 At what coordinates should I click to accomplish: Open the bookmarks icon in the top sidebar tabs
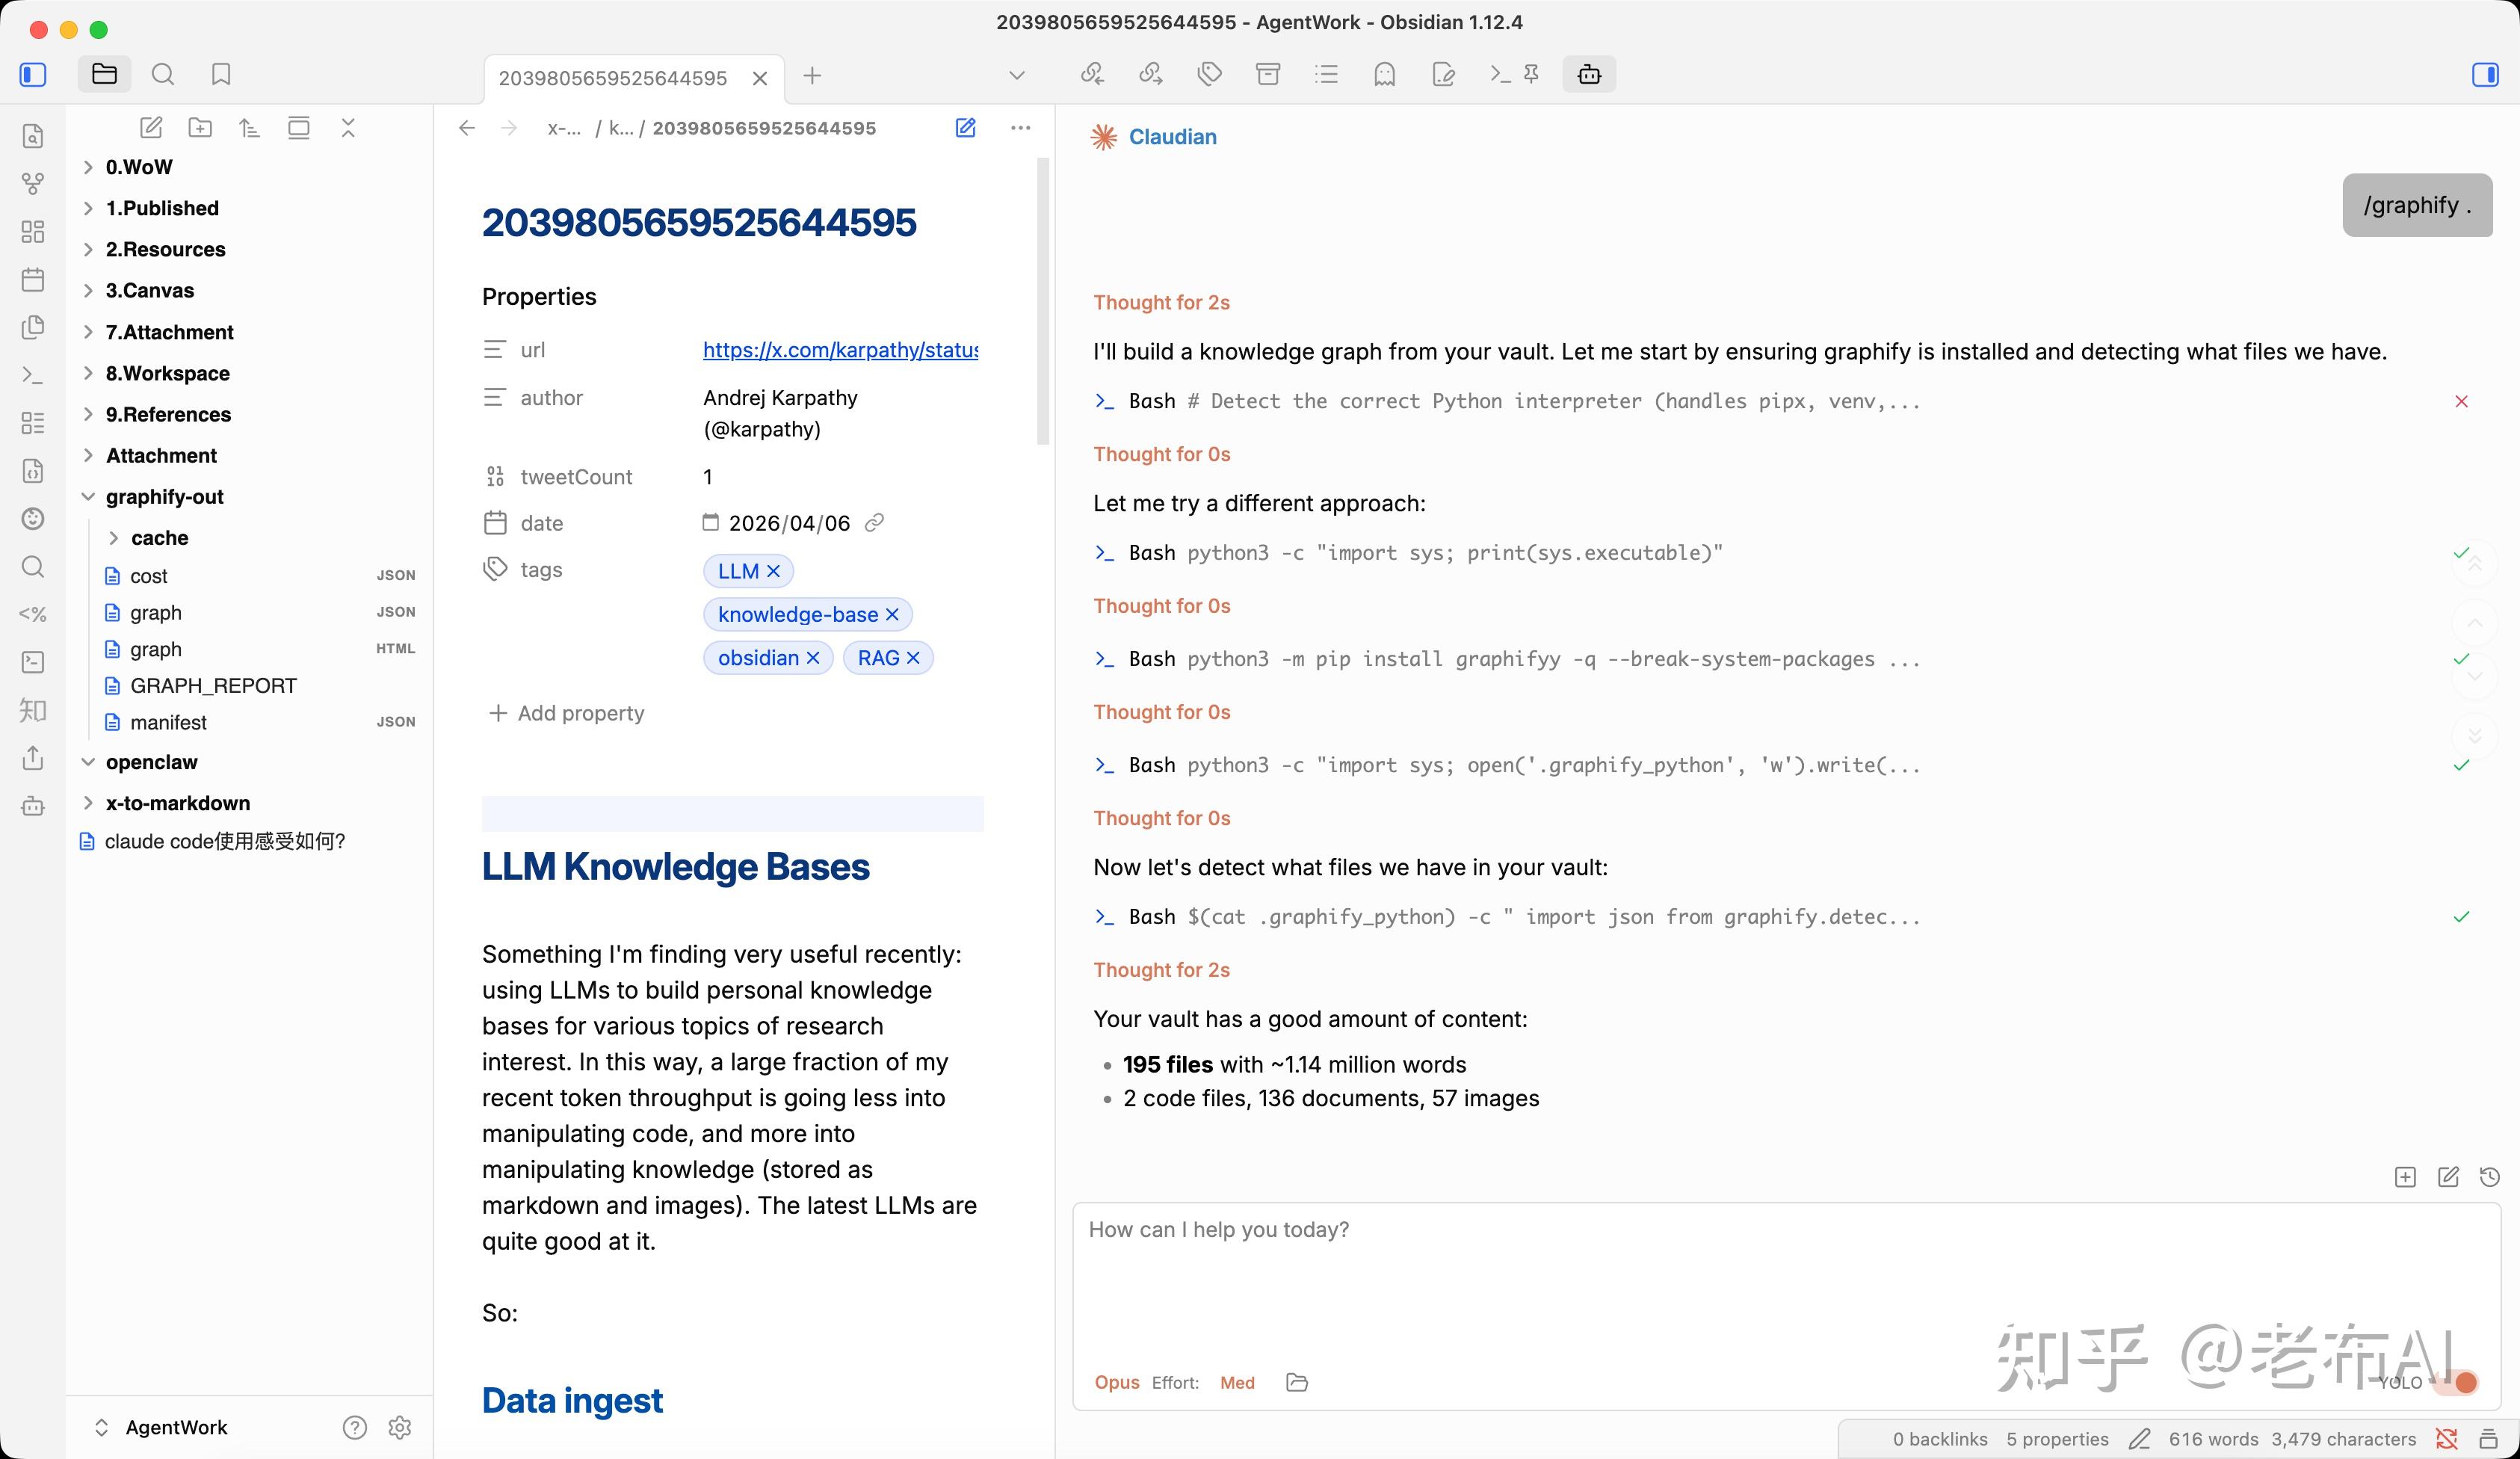click(221, 74)
